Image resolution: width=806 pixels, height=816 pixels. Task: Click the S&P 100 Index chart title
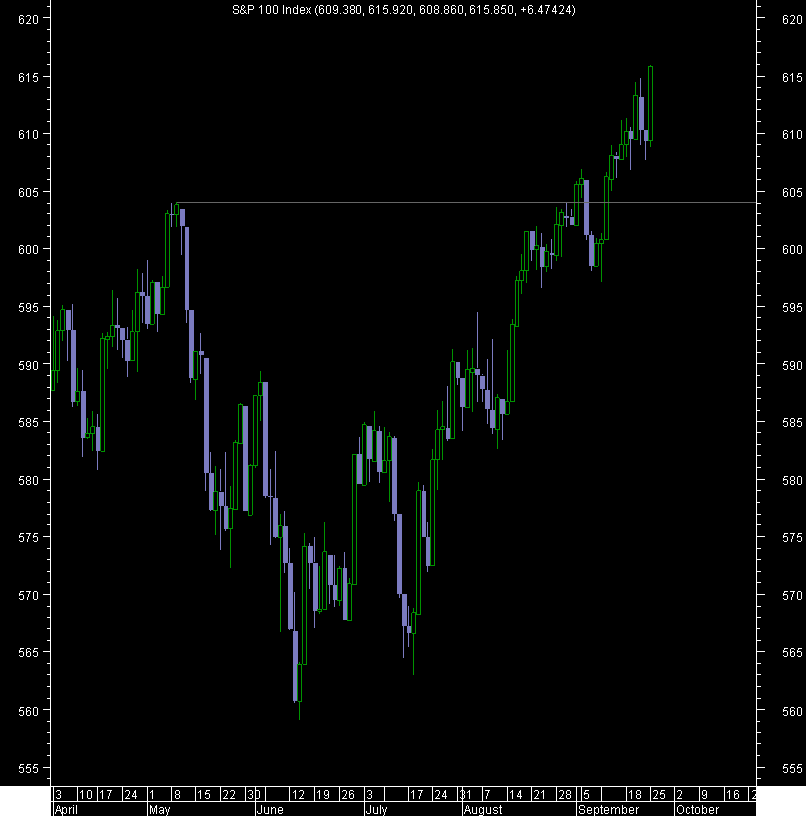click(x=403, y=10)
